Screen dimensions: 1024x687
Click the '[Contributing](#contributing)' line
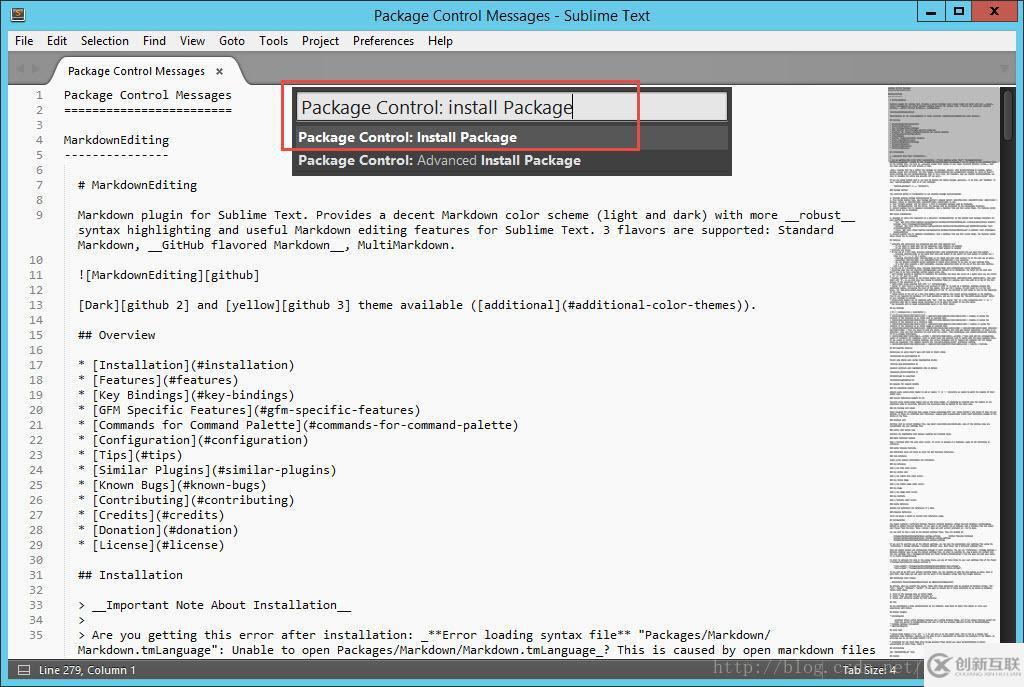(186, 500)
